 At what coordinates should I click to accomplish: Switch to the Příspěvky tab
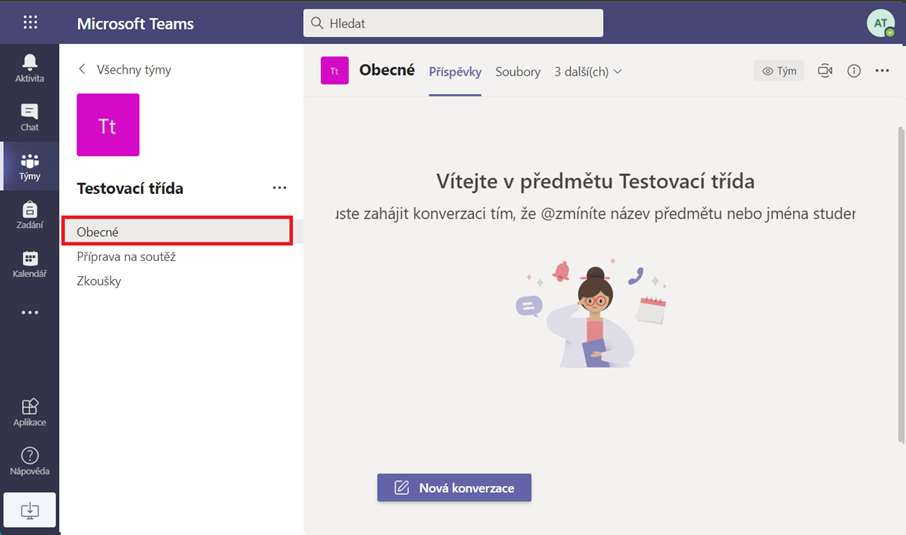tap(455, 72)
